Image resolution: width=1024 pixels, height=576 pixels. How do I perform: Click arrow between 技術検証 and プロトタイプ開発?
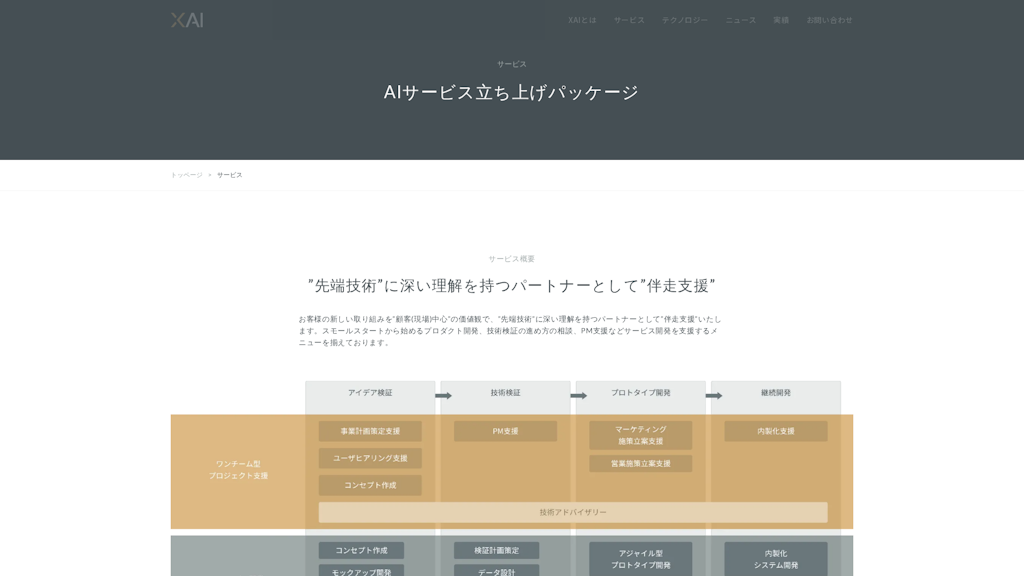pyautogui.click(x=580, y=396)
